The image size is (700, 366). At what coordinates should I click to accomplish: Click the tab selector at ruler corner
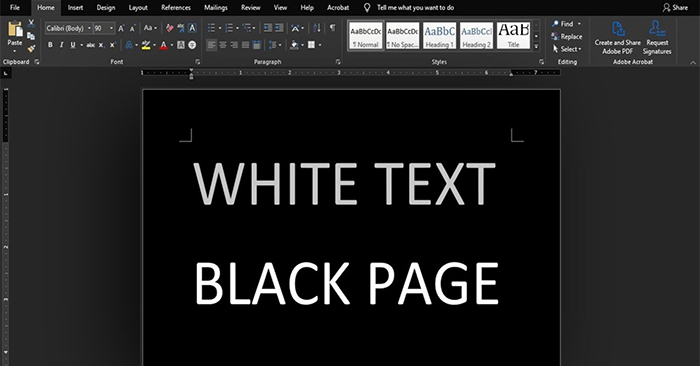5,73
